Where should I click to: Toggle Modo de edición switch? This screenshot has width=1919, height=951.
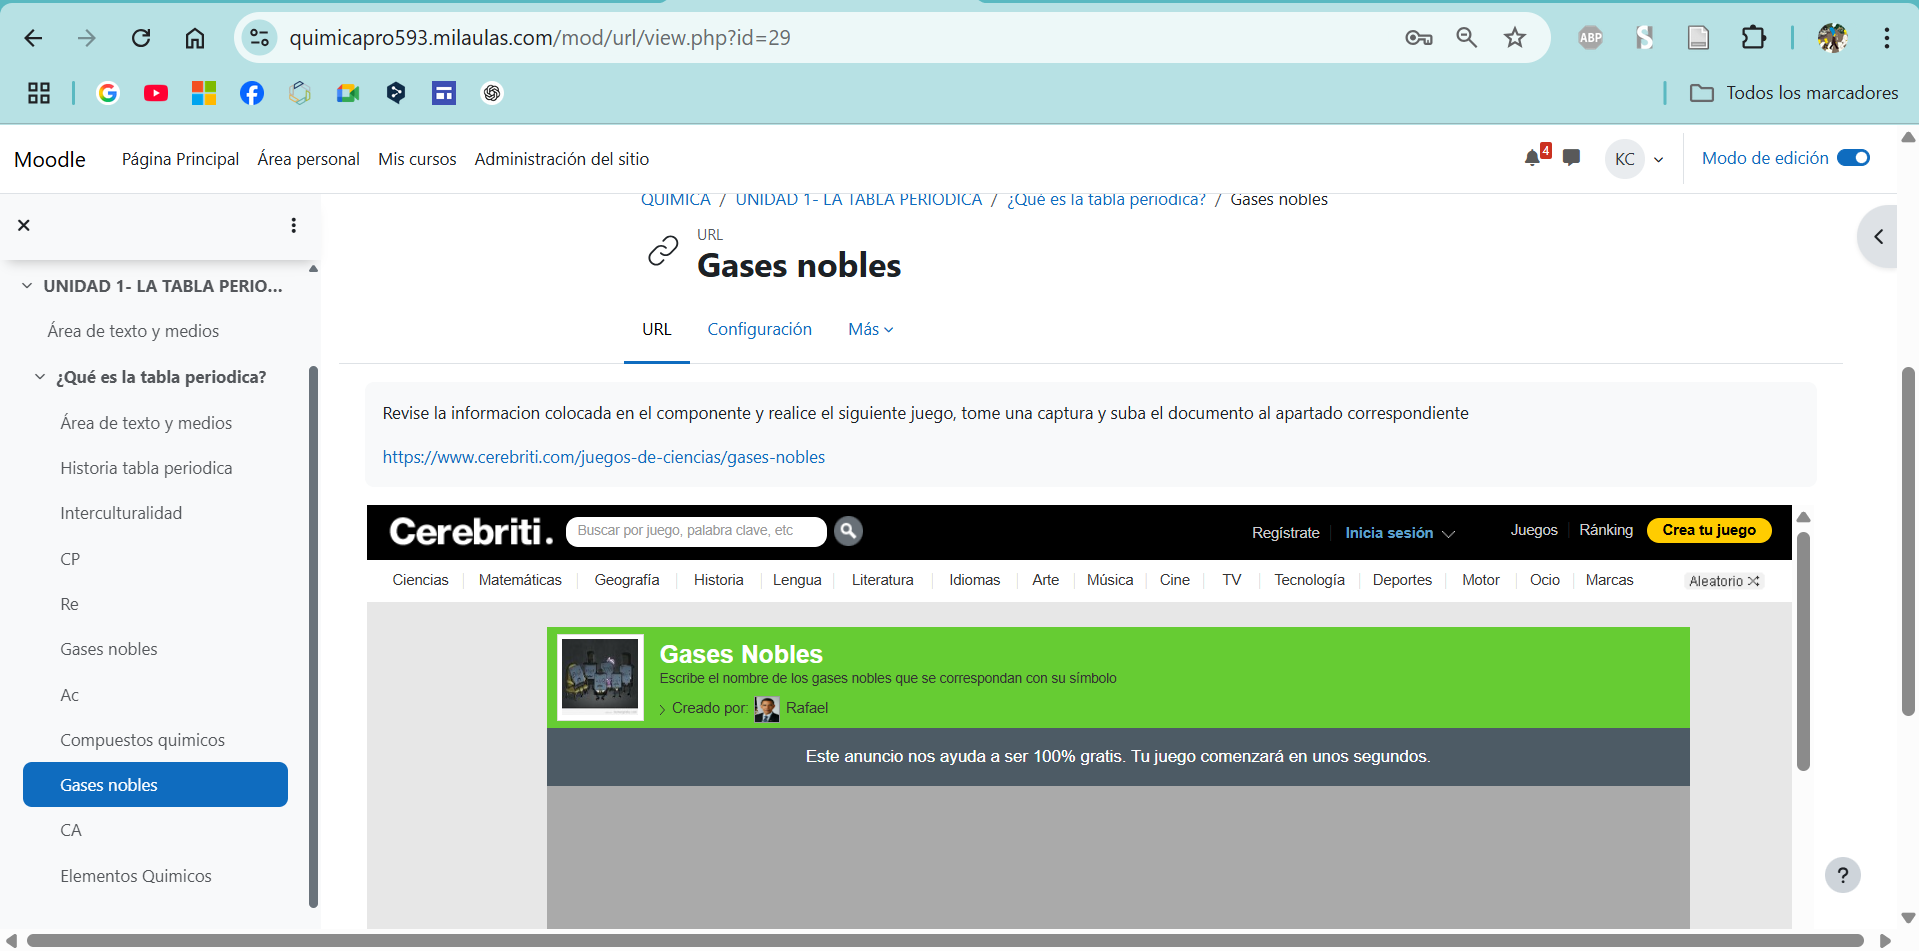1853,158
